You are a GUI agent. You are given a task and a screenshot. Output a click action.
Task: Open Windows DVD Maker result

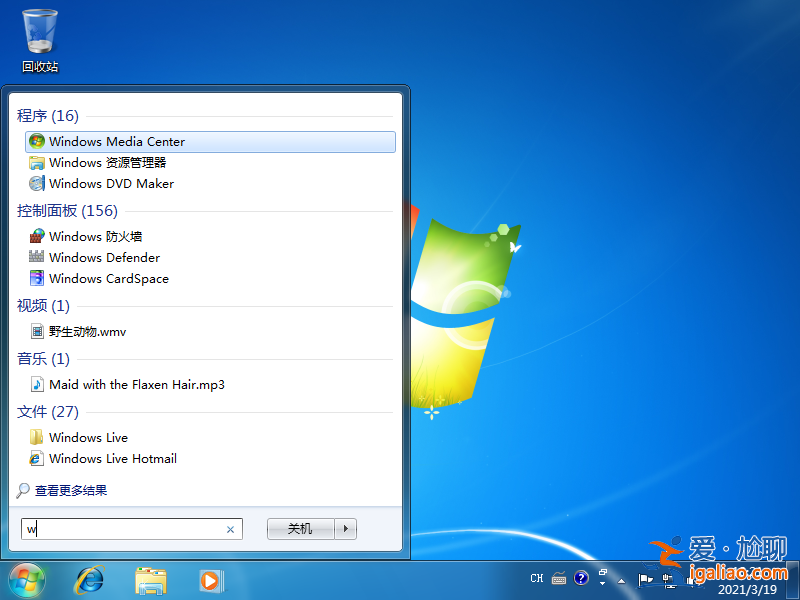(x=110, y=183)
